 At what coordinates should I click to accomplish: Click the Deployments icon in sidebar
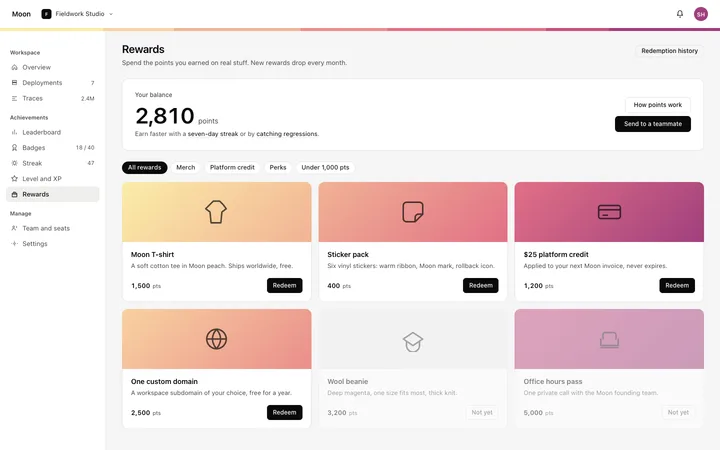pyautogui.click(x=14, y=83)
